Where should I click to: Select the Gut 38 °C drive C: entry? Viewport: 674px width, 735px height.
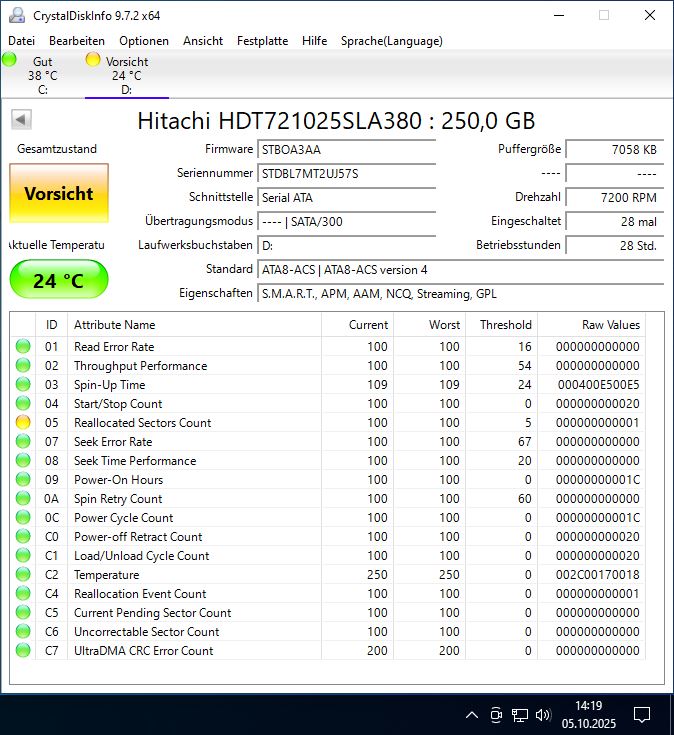[43, 75]
